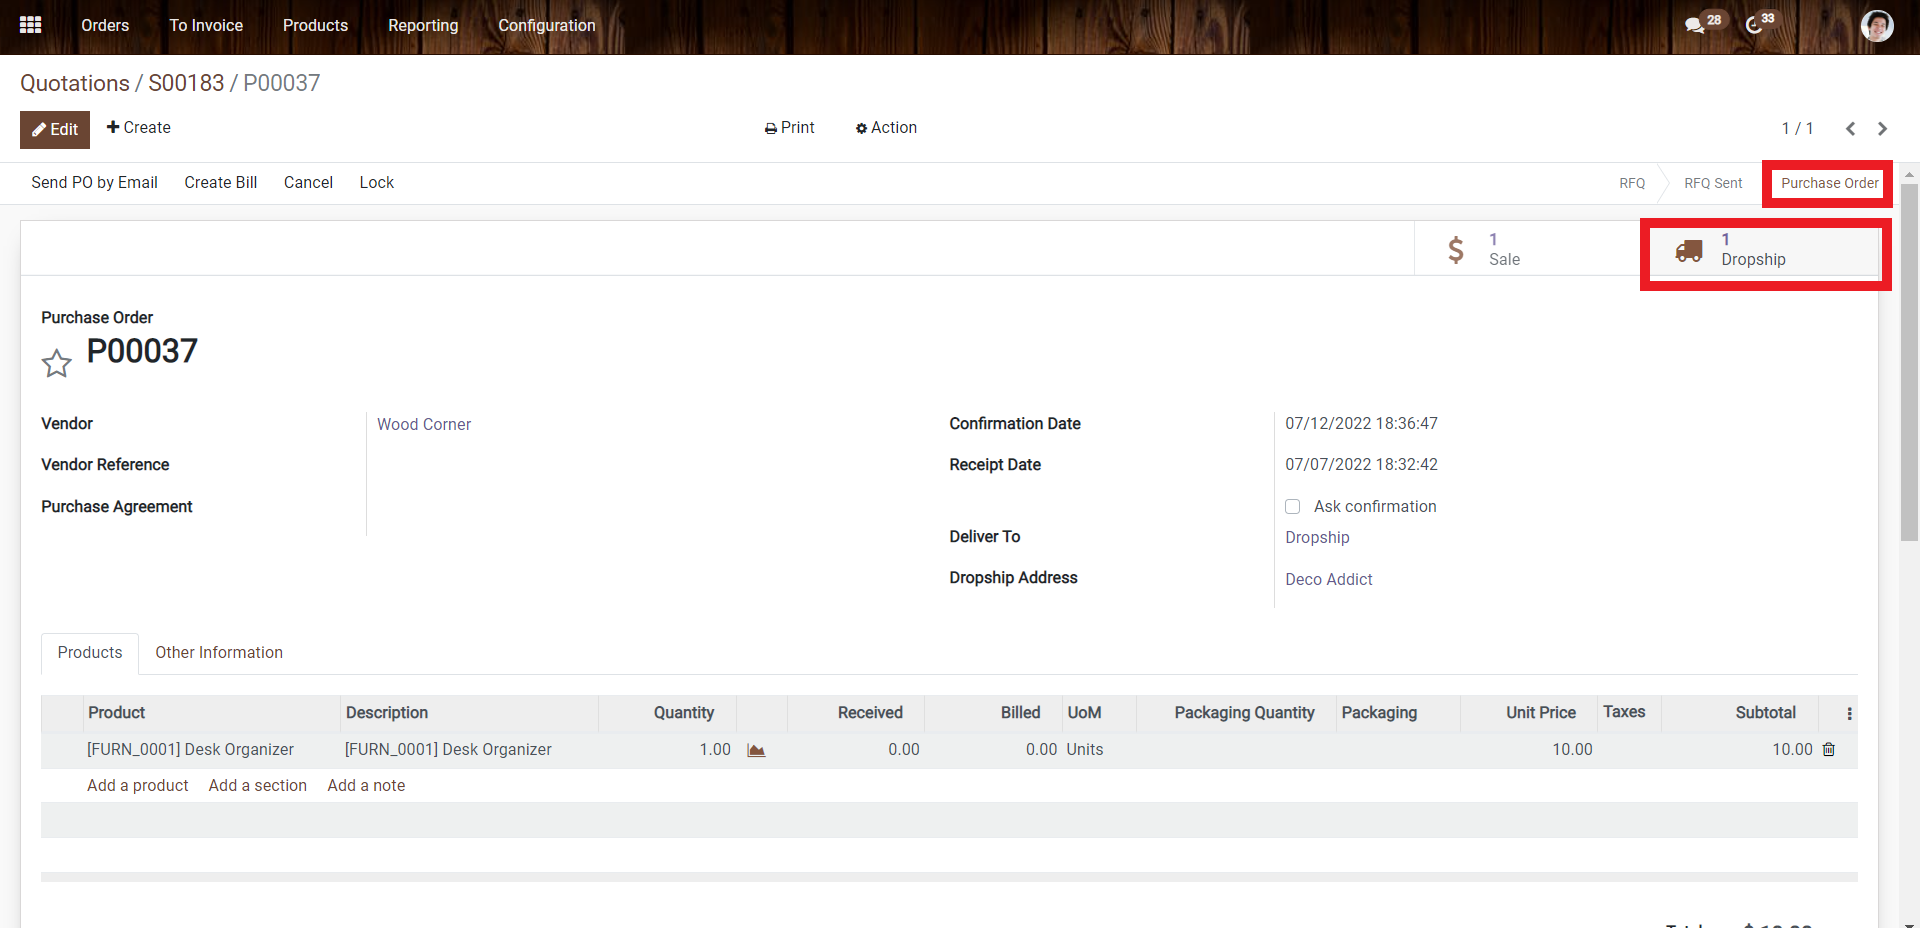Click the quantity value 1.00
This screenshot has height=928, width=1920.
715,750
